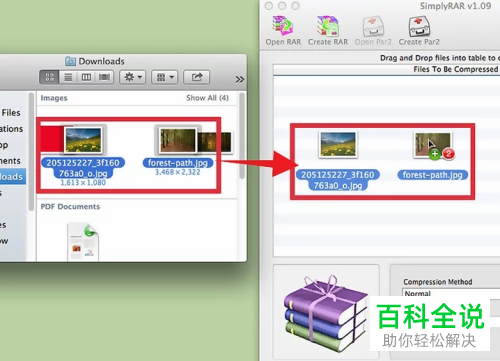The height and width of the screenshot is (361, 500).
Task: Click the forest-path.jpg filename label in Finder
Action: (x=178, y=163)
